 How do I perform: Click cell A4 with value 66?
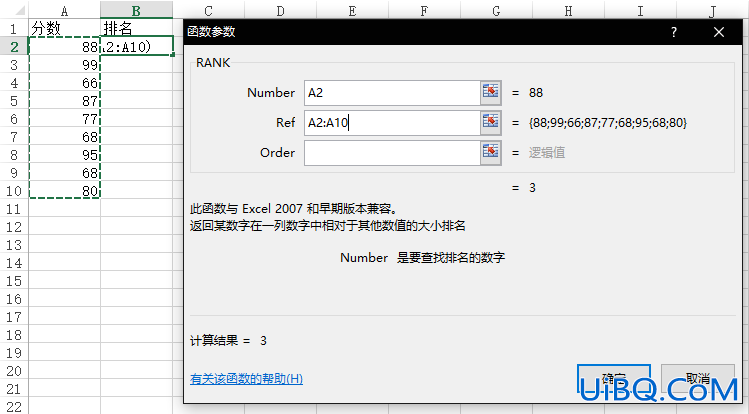(64, 83)
